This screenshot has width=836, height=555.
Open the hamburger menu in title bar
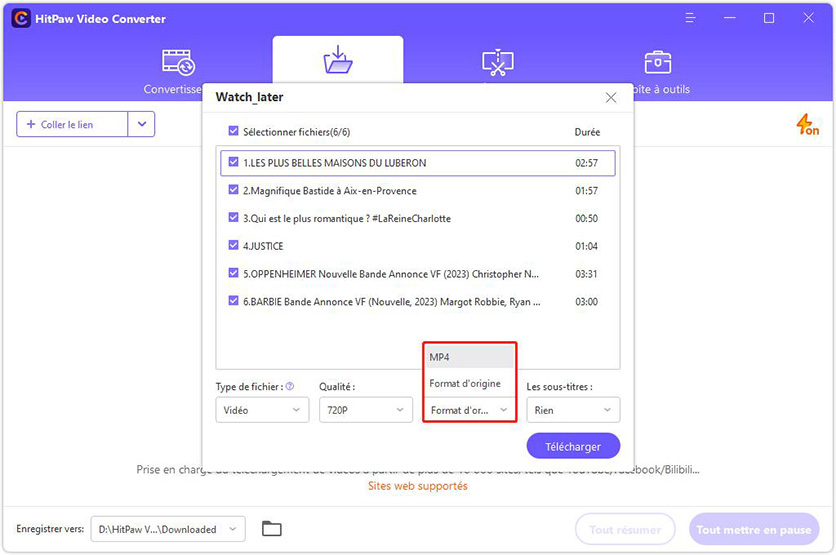(690, 18)
